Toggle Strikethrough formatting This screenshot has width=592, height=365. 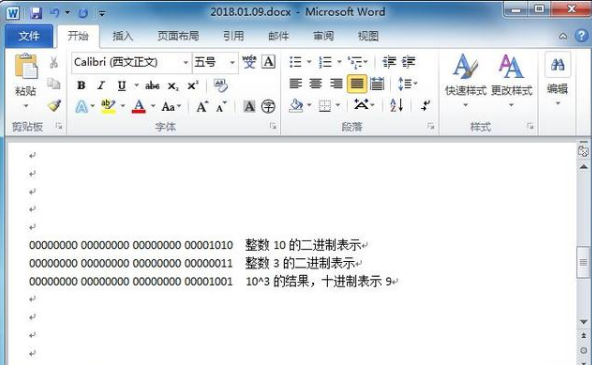(x=152, y=86)
